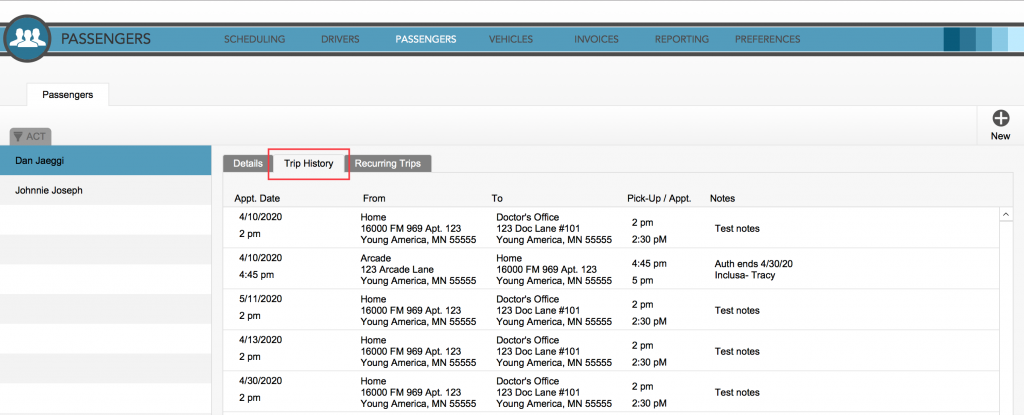1024x415 pixels.
Task: Click the 4:45 pm appointment time under 4/10/2020
Action: 257,274
